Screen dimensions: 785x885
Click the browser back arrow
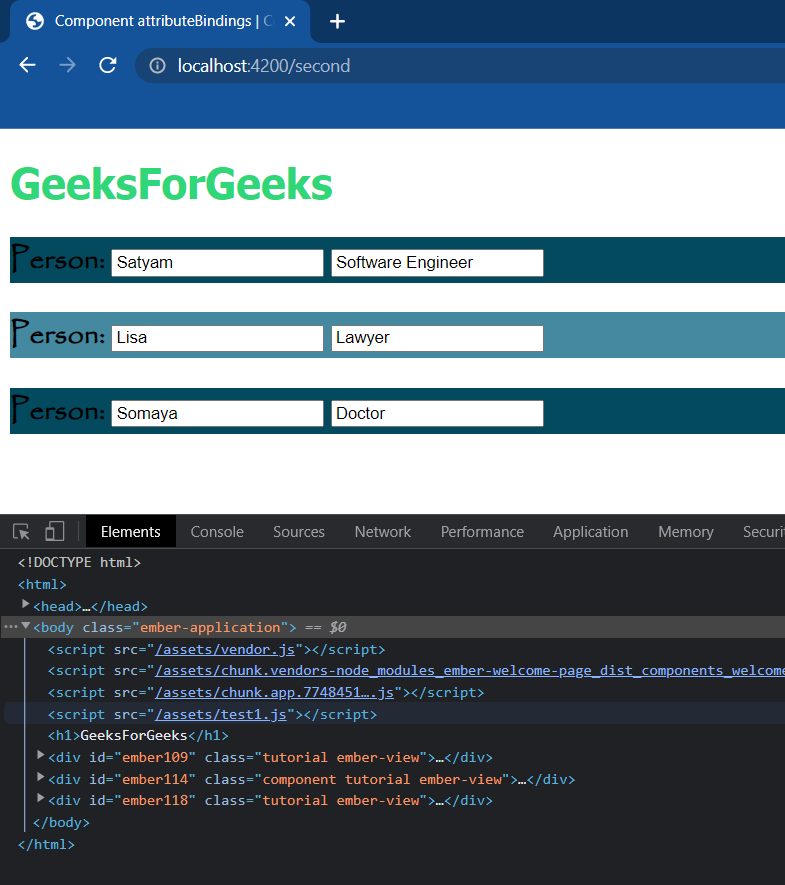click(27, 65)
